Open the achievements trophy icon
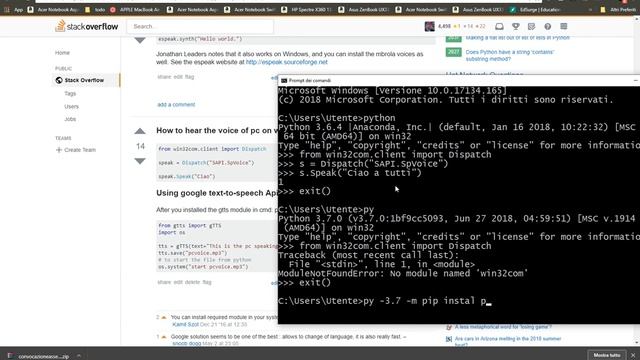 (x=516, y=26)
